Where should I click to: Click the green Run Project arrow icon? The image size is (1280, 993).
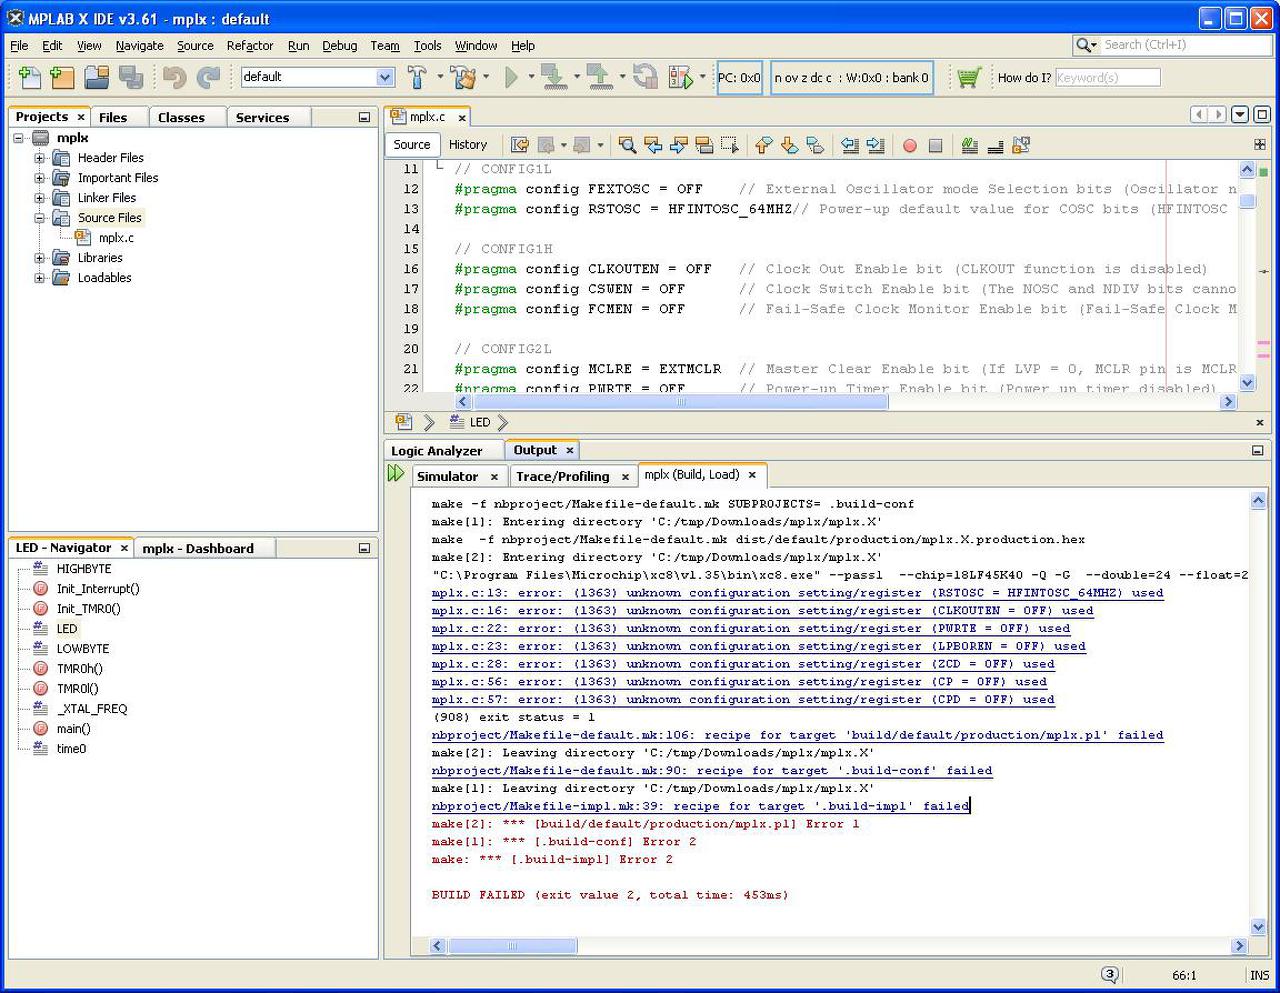[x=512, y=77]
